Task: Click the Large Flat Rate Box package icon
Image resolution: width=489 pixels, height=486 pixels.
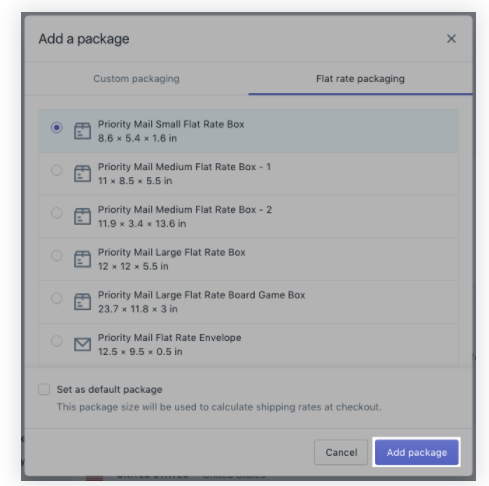Action: tap(82, 259)
